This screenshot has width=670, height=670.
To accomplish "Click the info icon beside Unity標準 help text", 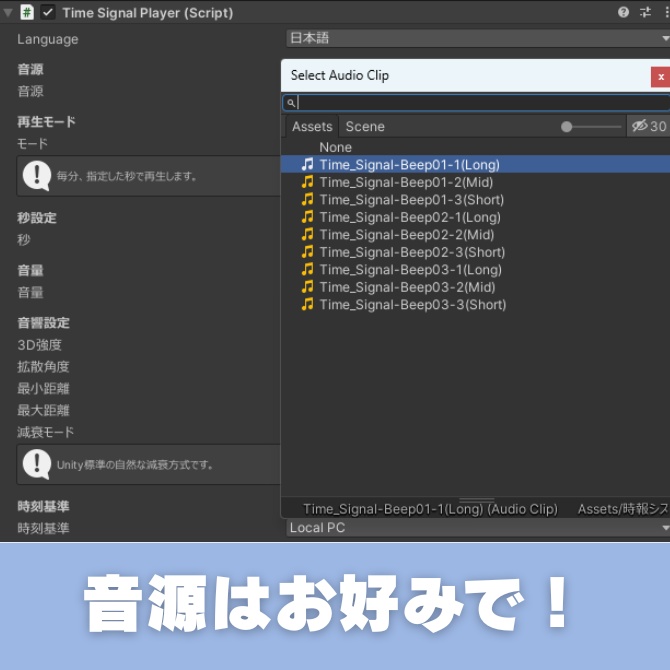I will 37,464.
